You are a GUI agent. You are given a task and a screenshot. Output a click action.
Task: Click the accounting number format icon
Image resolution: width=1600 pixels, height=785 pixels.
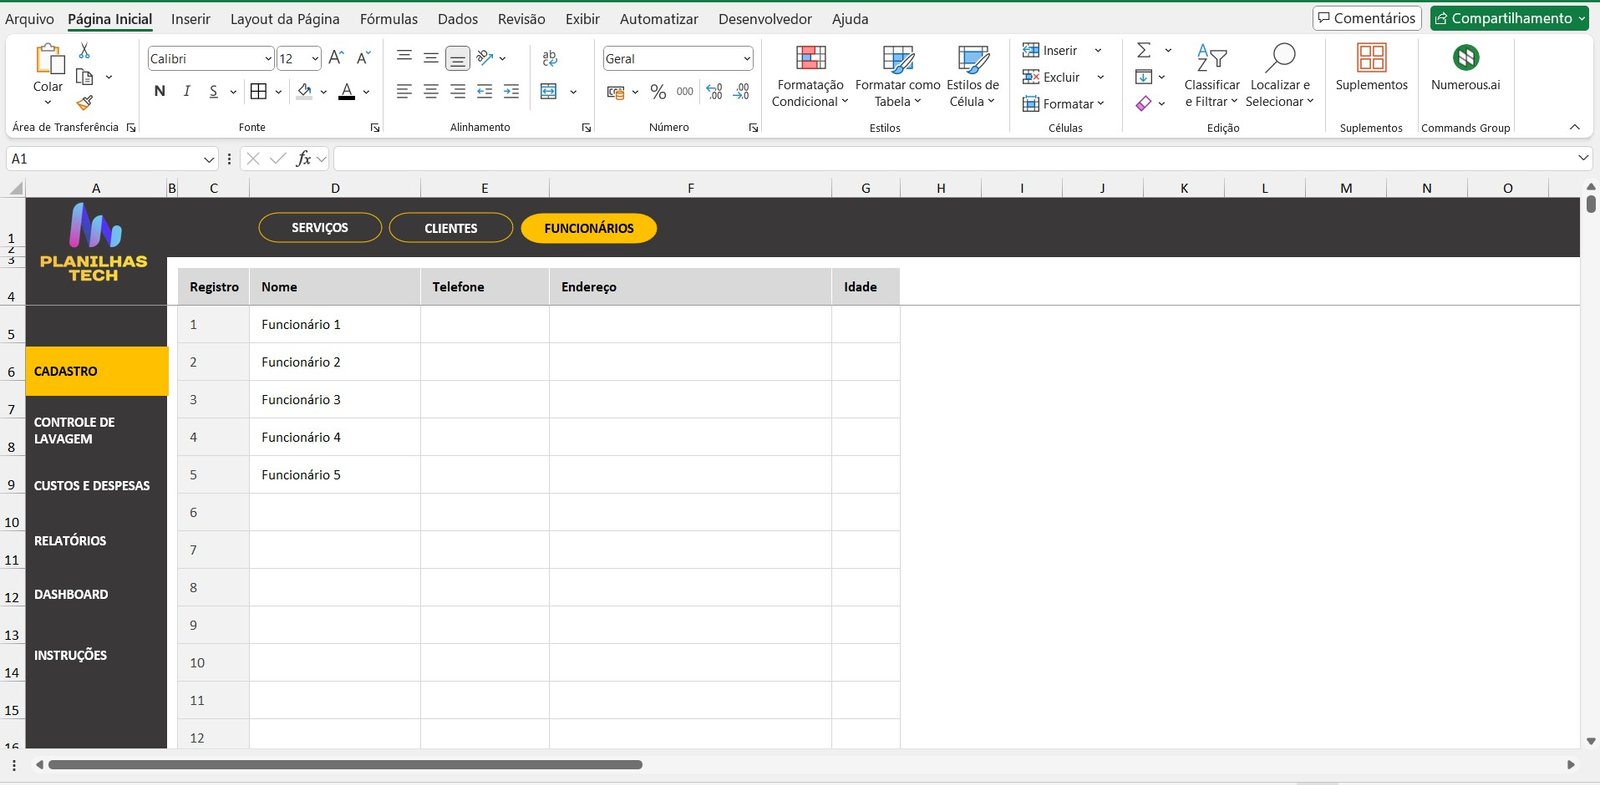pos(616,92)
